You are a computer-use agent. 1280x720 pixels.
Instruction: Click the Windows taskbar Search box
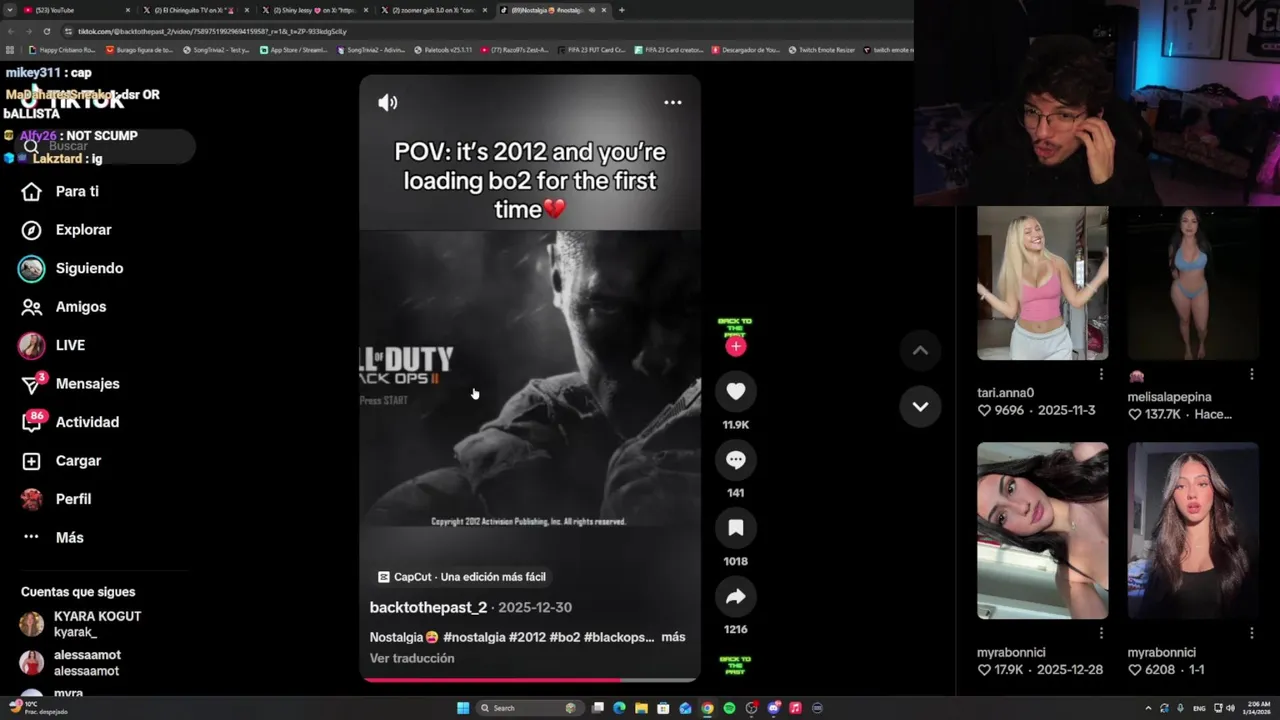coord(528,708)
